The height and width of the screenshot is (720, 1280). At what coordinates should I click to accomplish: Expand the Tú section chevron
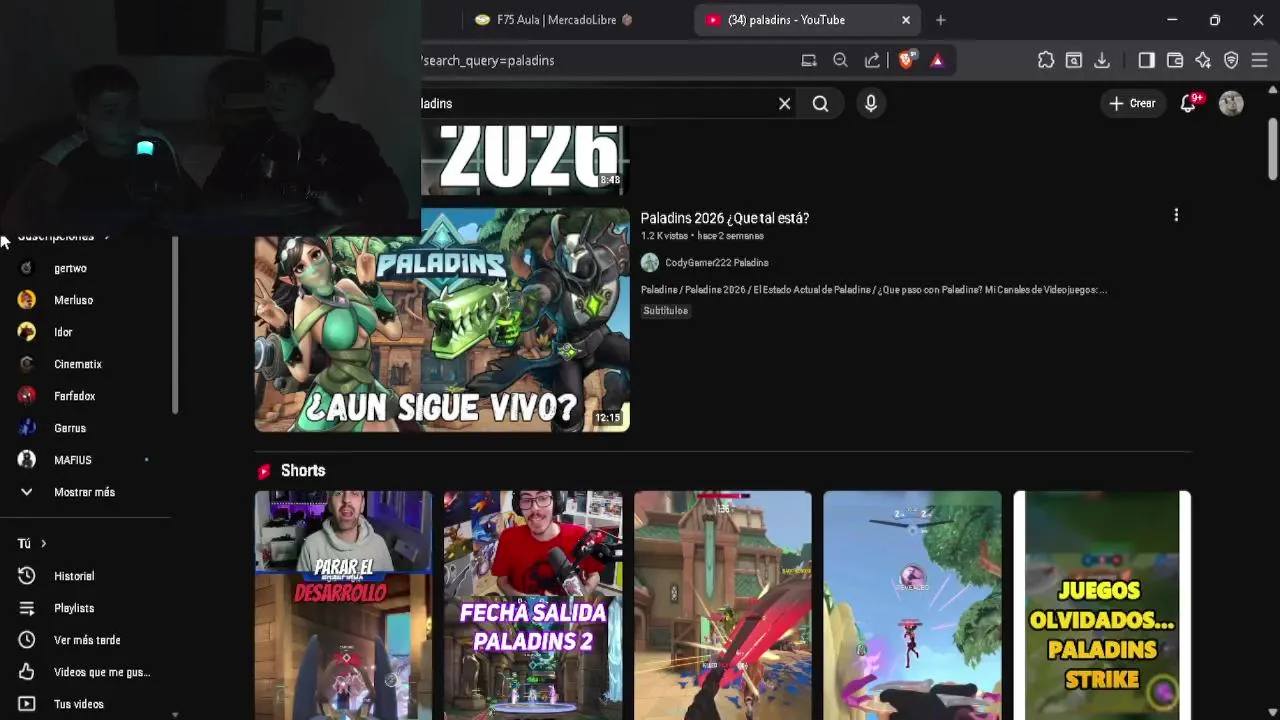click(x=43, y=544)
